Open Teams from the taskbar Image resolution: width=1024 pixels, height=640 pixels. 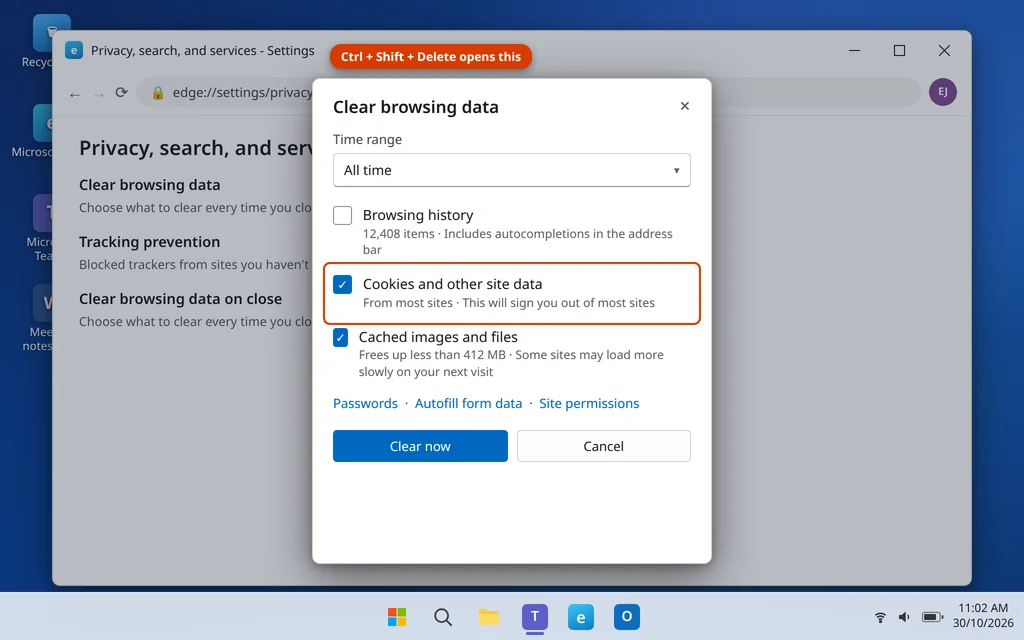(534, 616)
